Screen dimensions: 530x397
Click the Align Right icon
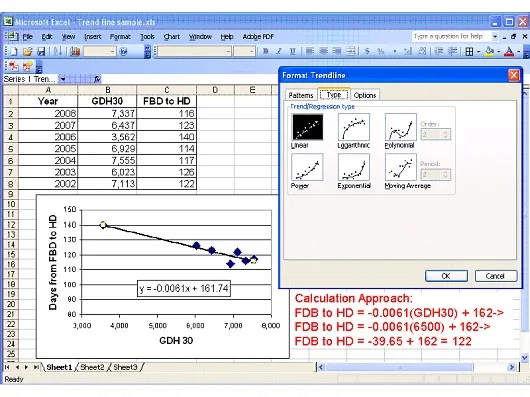point(337,51)
